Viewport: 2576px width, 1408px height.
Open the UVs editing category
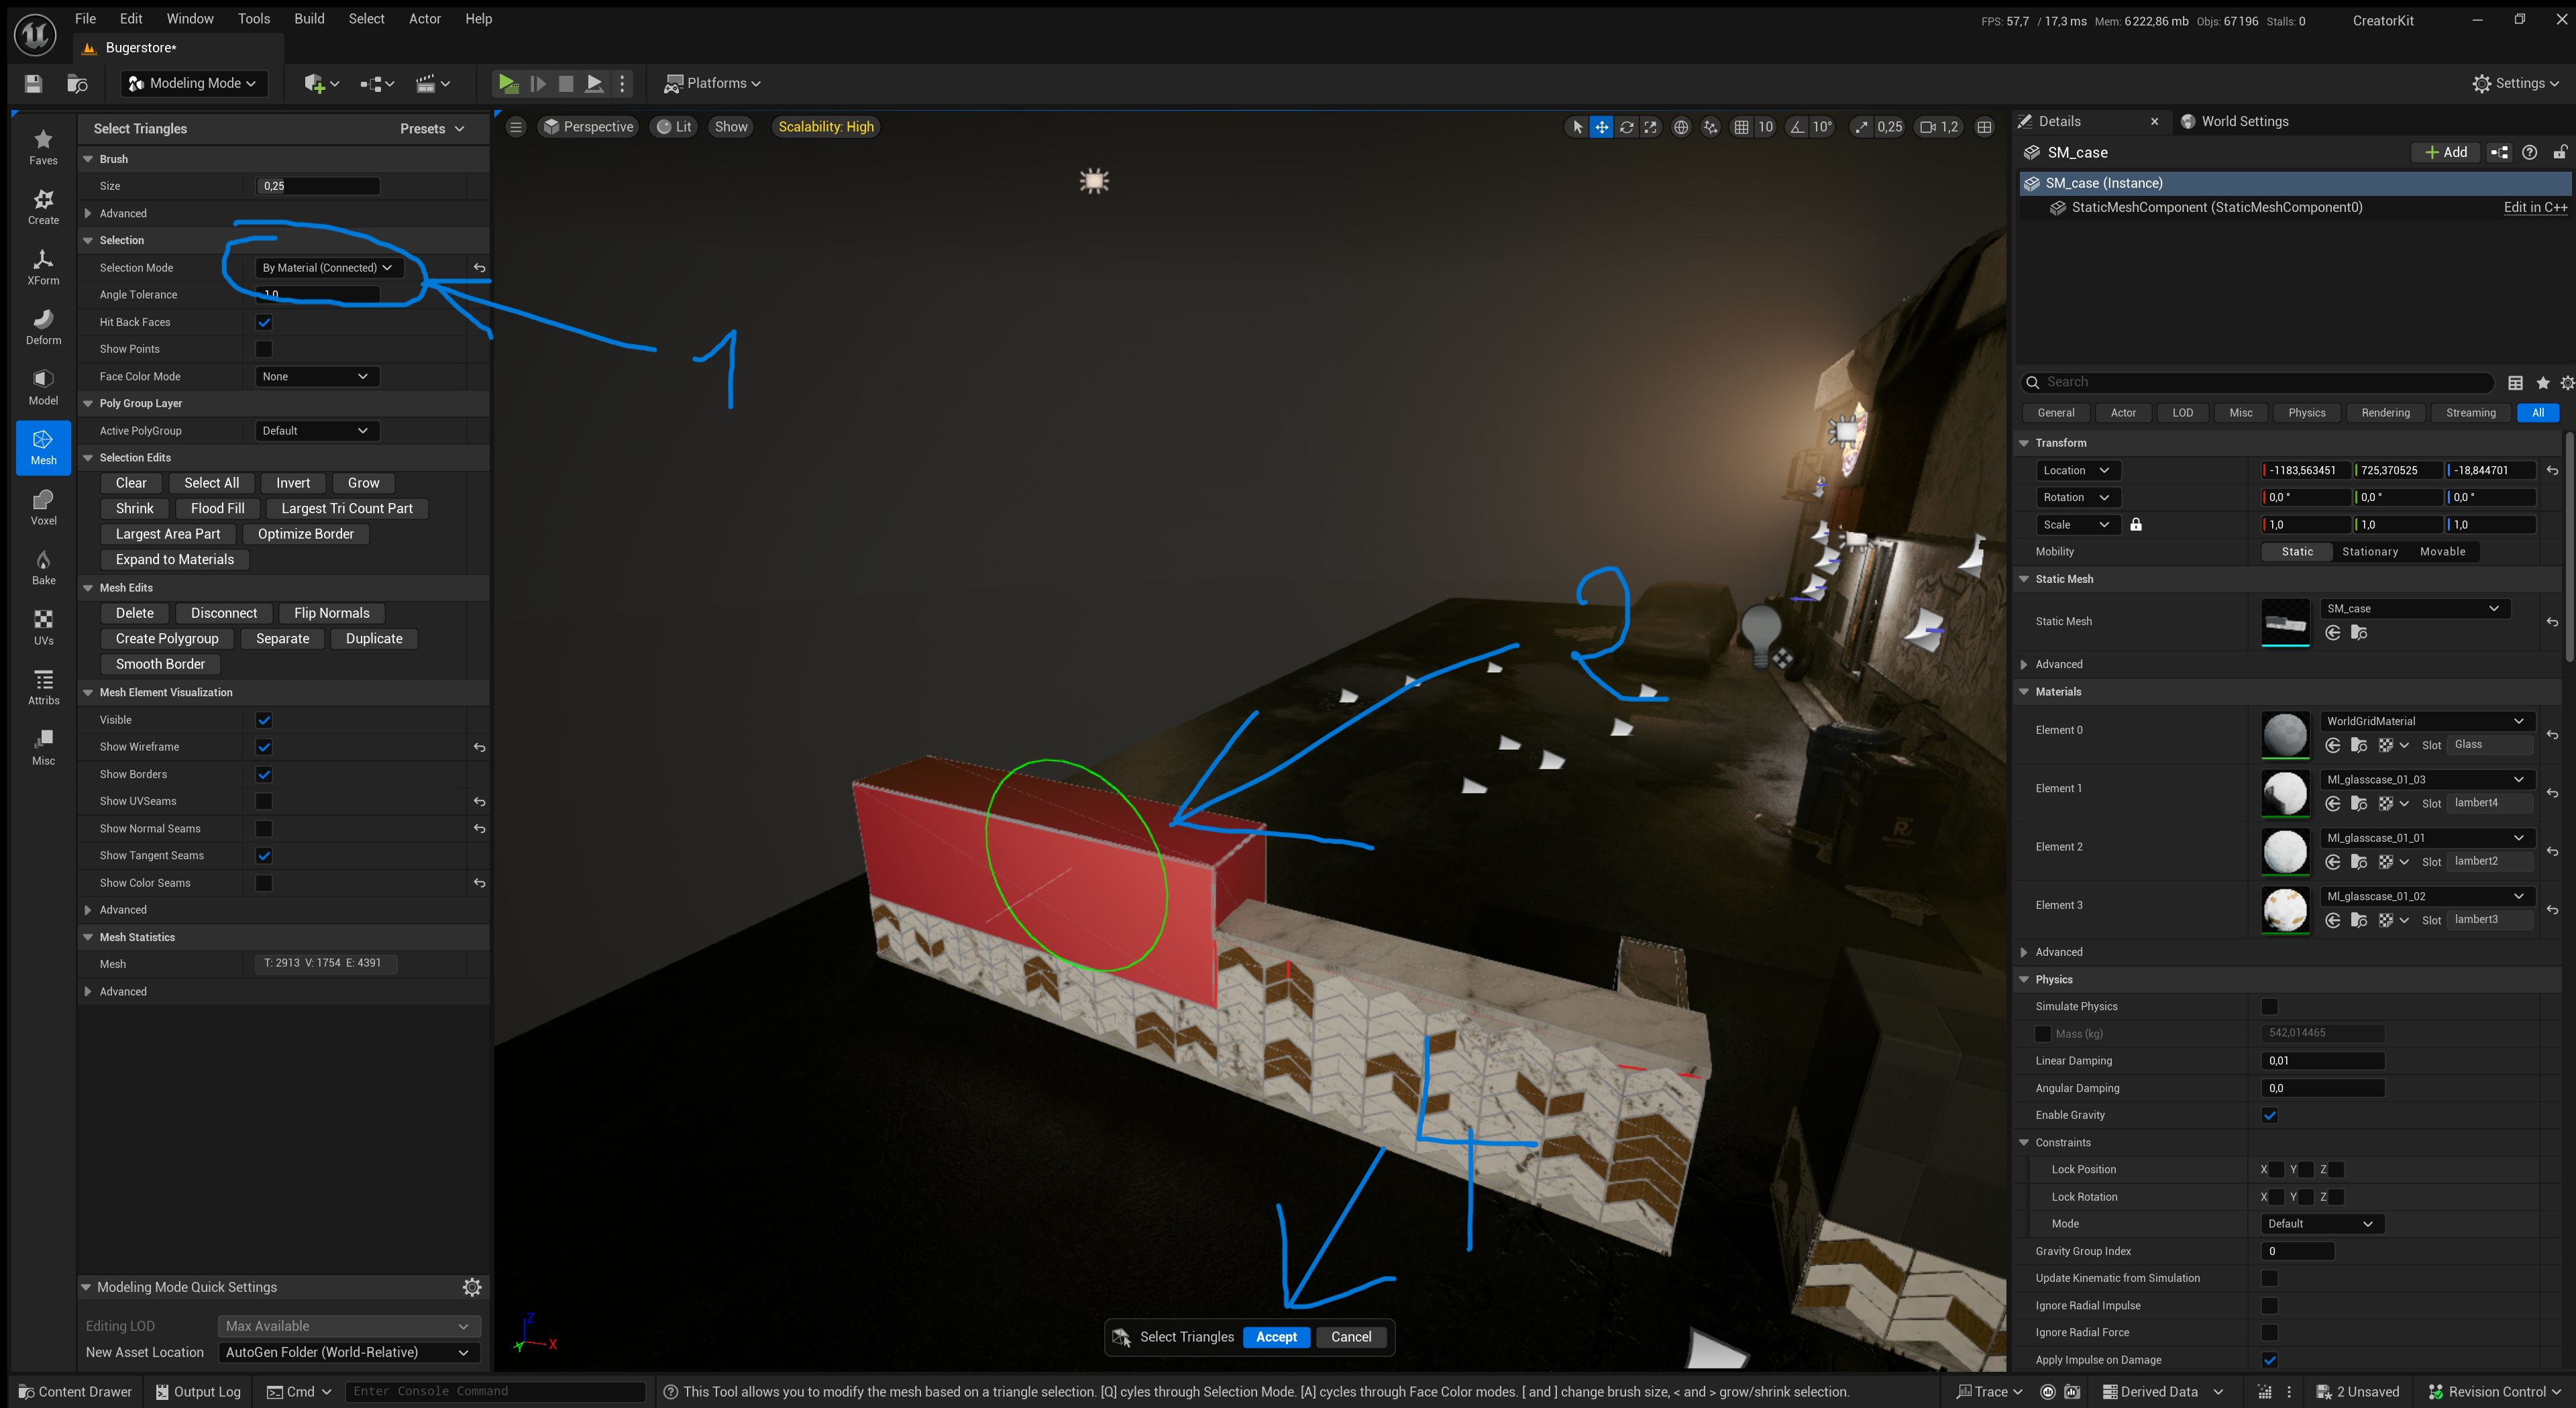[43, 627]
